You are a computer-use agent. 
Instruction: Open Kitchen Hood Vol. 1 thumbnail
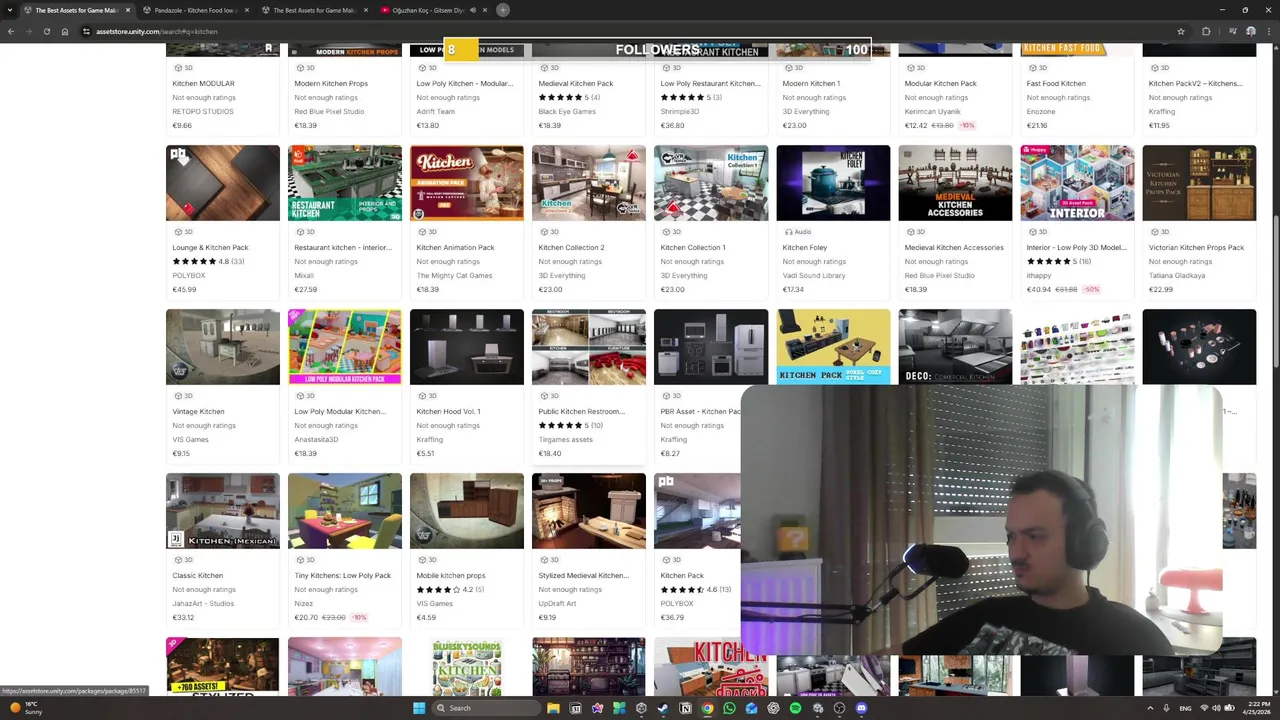467,347
